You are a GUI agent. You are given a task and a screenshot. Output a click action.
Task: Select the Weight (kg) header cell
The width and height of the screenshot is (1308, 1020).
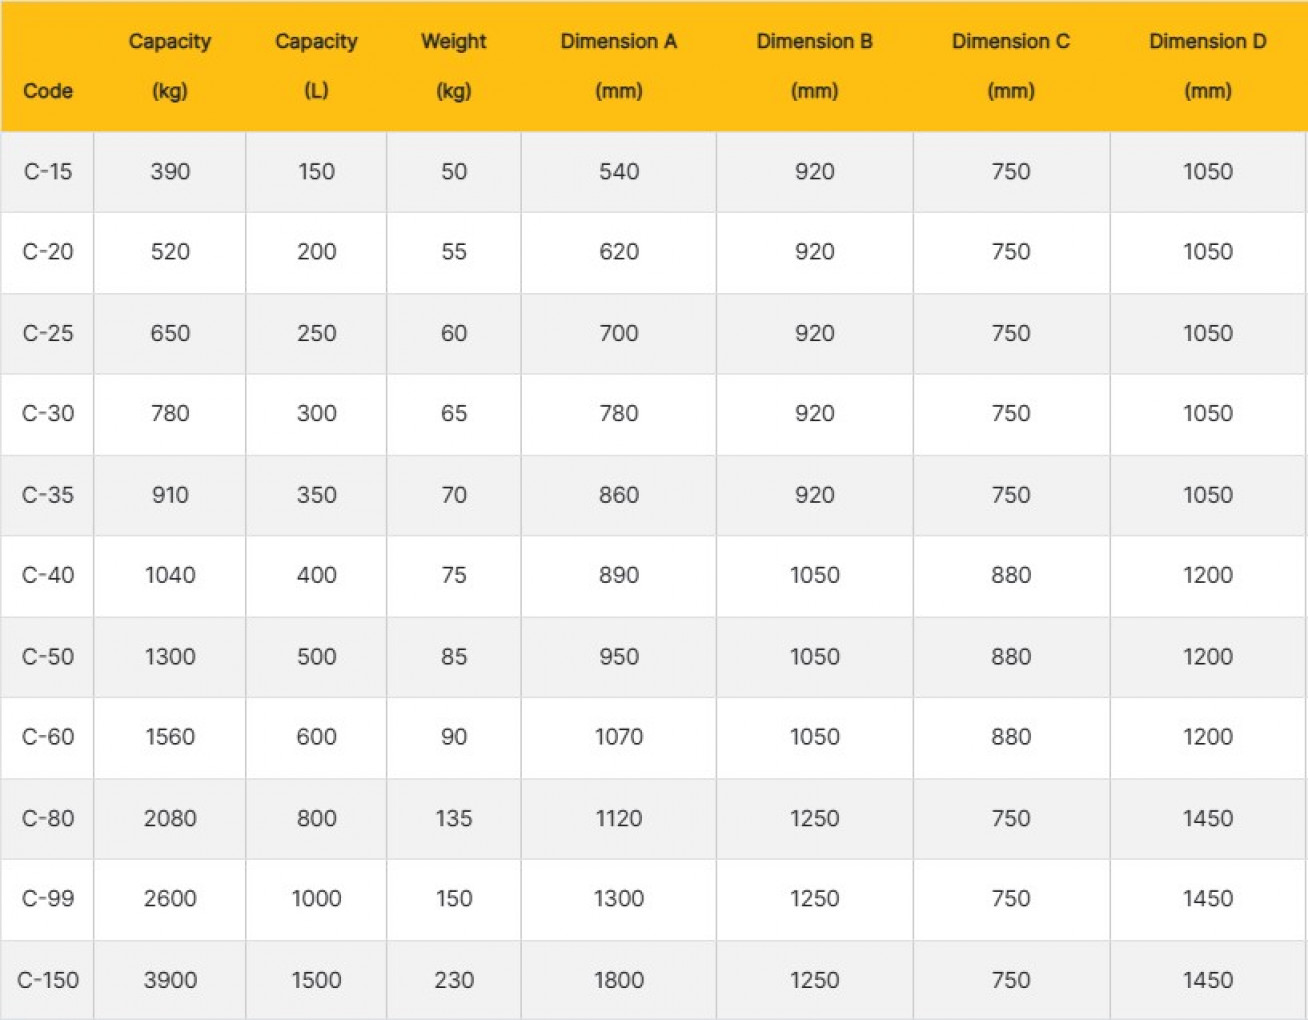(x=453, y=66)
